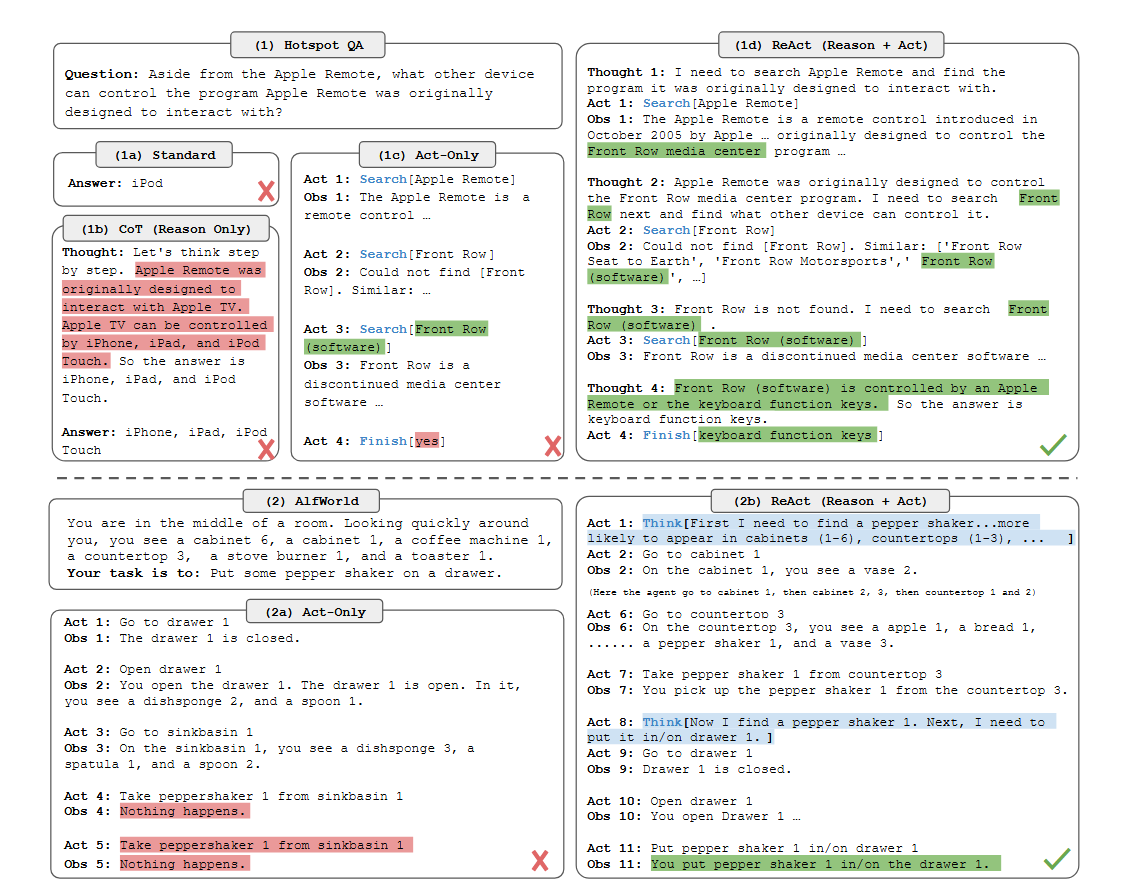Click 'Answer: iPhone, iPad, iPod Touch' in CoT panel
The width and height of the screenshot is (1135, 889).
coord(164,441)
